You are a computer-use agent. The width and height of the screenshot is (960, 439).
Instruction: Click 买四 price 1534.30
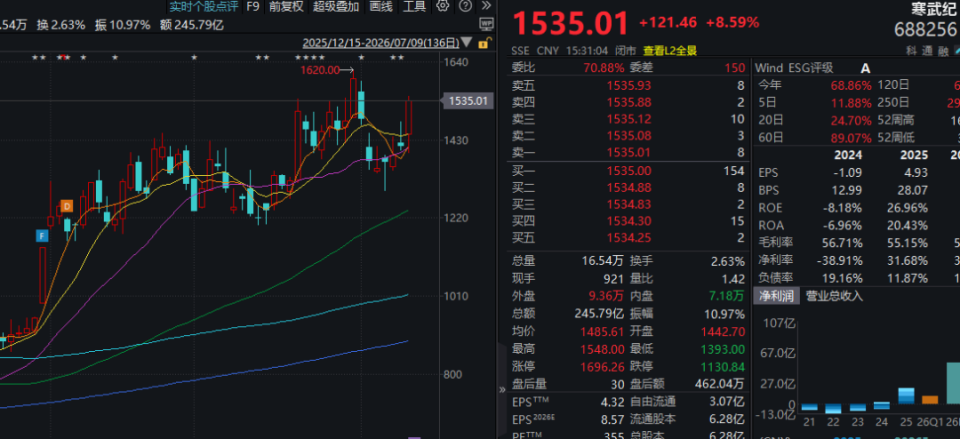point(629,221)
